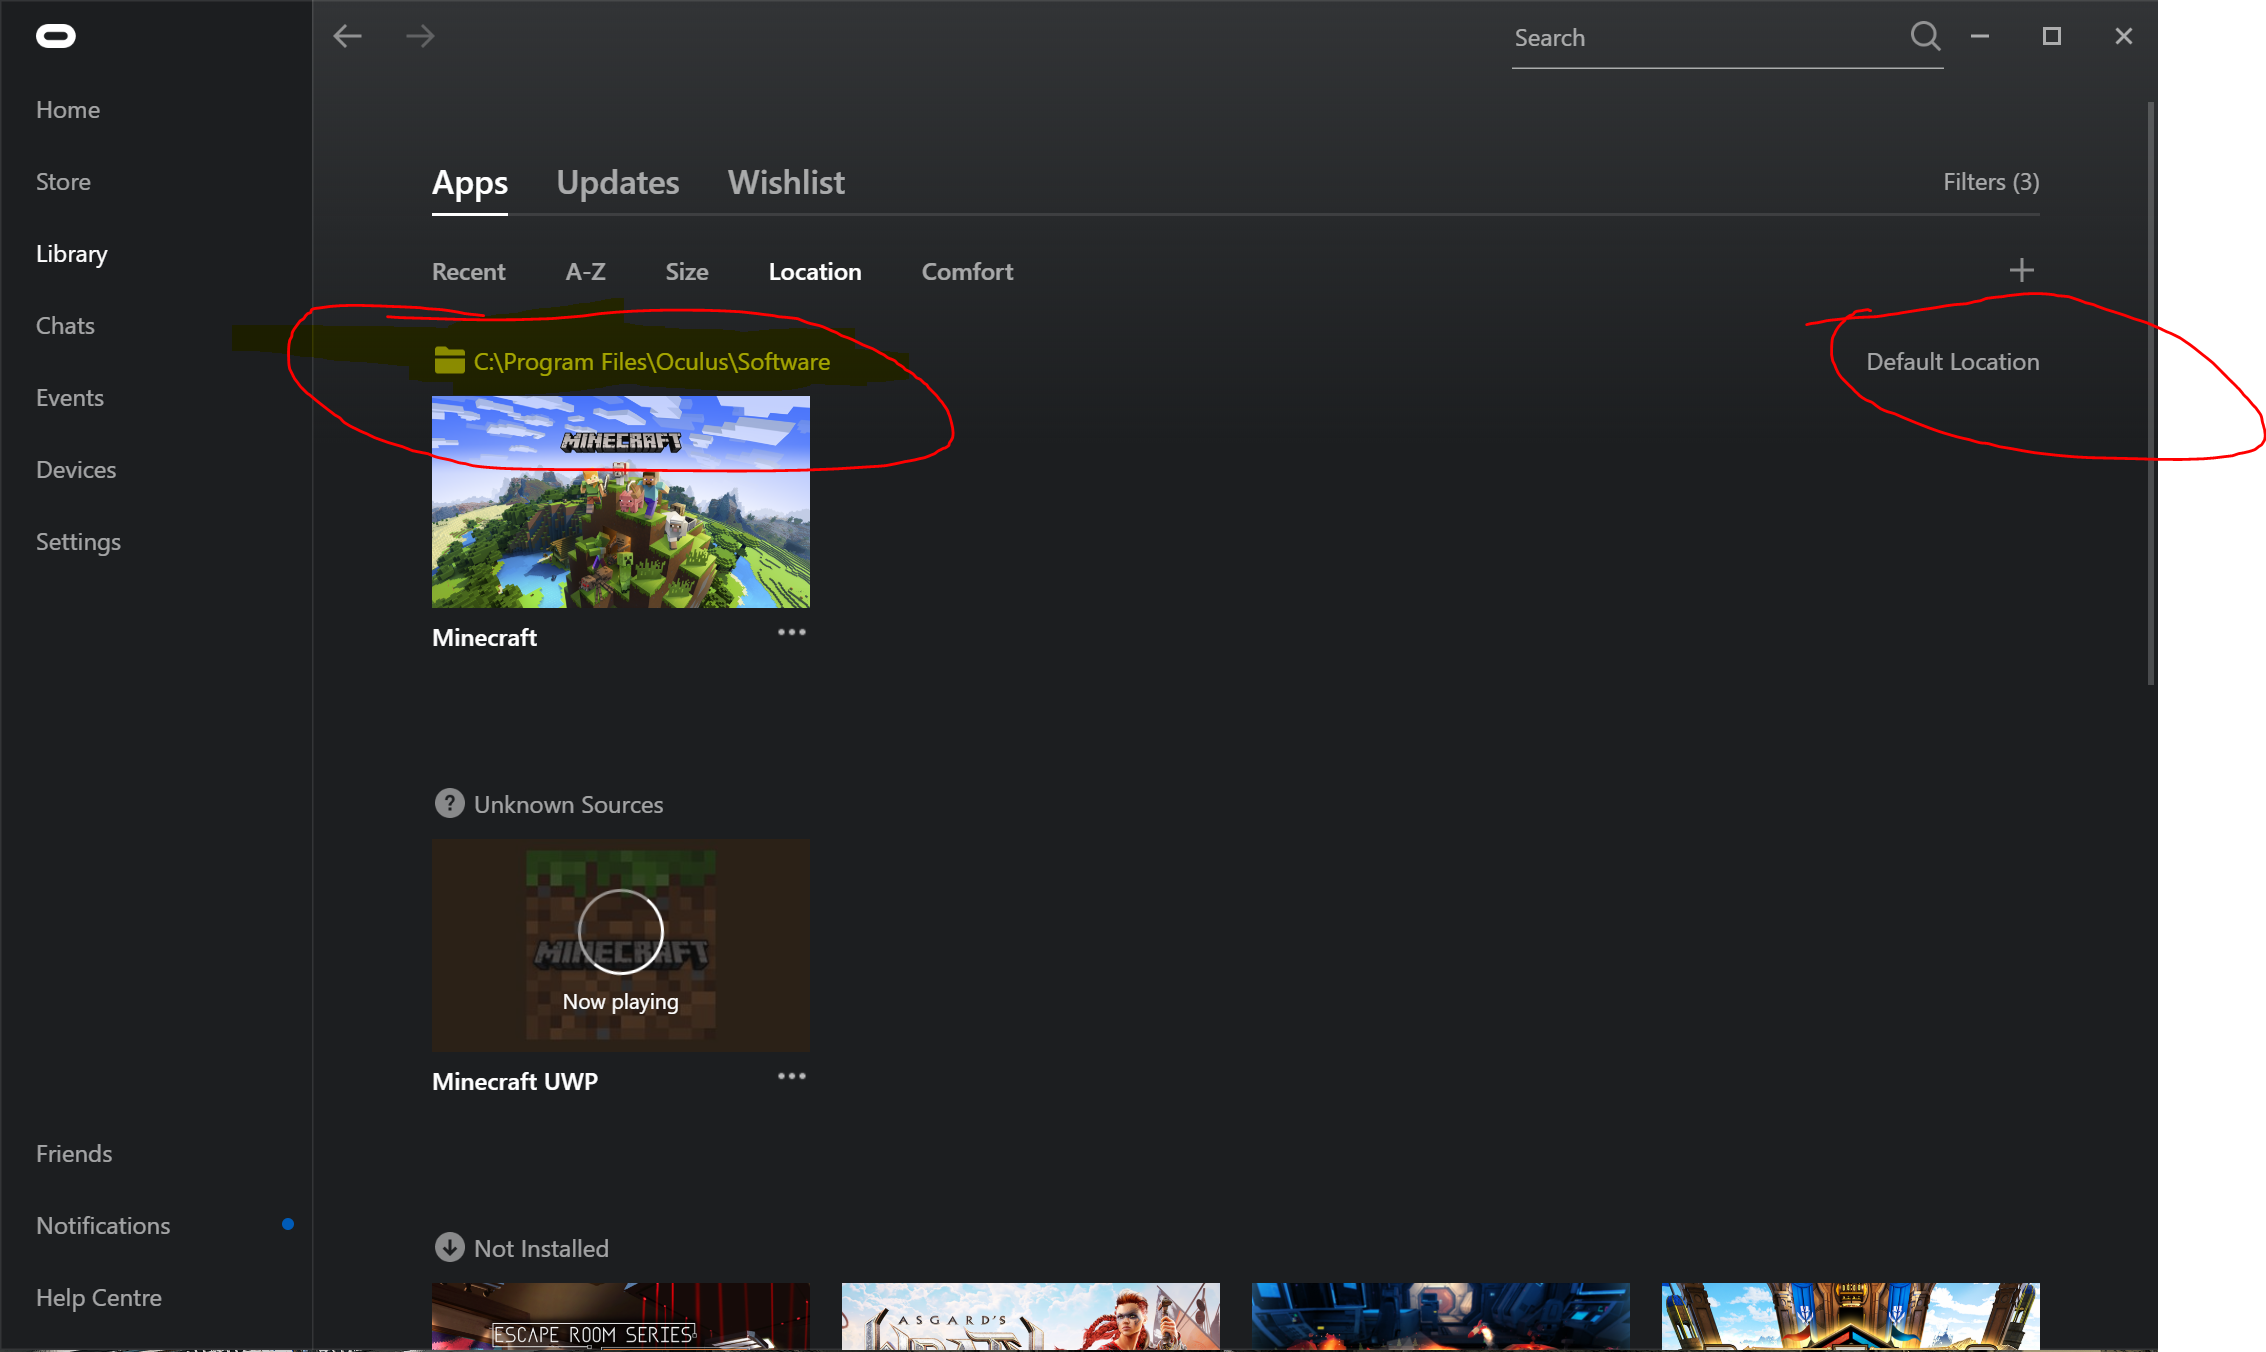
Task: Open Settings in the sidebar
Action: pyautogui.click(x=78, y=542)
